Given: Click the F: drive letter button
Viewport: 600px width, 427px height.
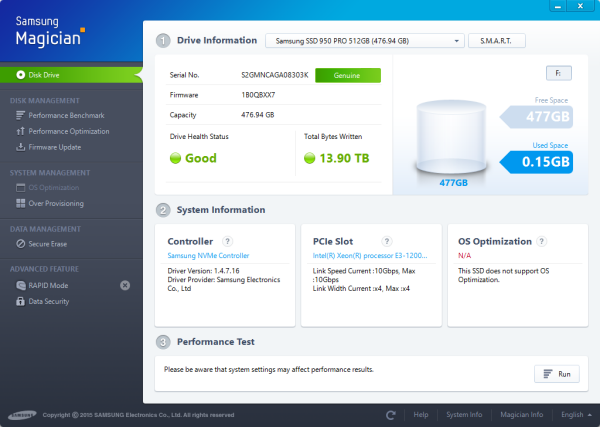Looking at the screenshot, I should [558, 72].
